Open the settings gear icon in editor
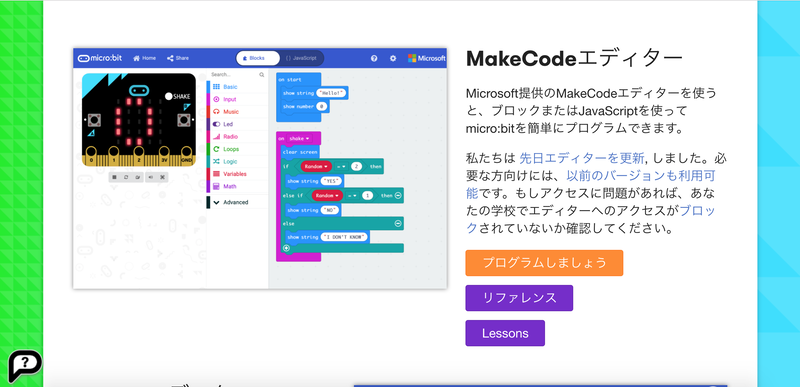This screenshot has width=800, height=387. [393, 58]
